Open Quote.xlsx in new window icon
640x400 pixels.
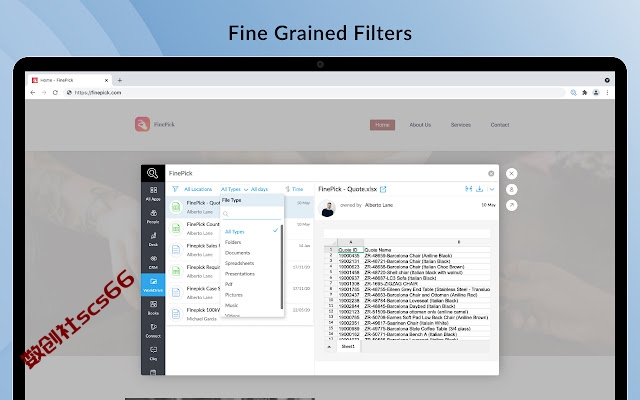point(383,189)
